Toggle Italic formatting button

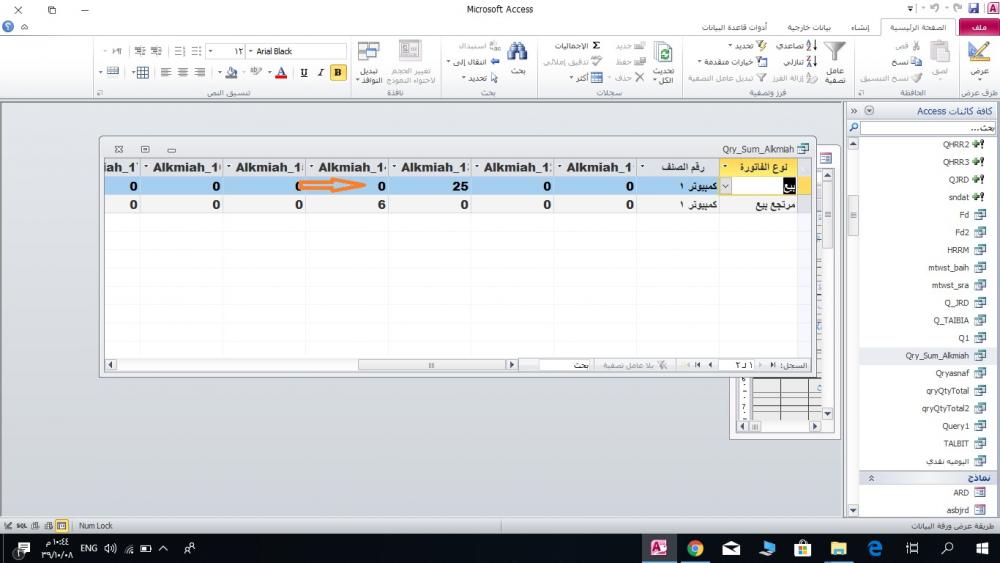click(321, 73)
